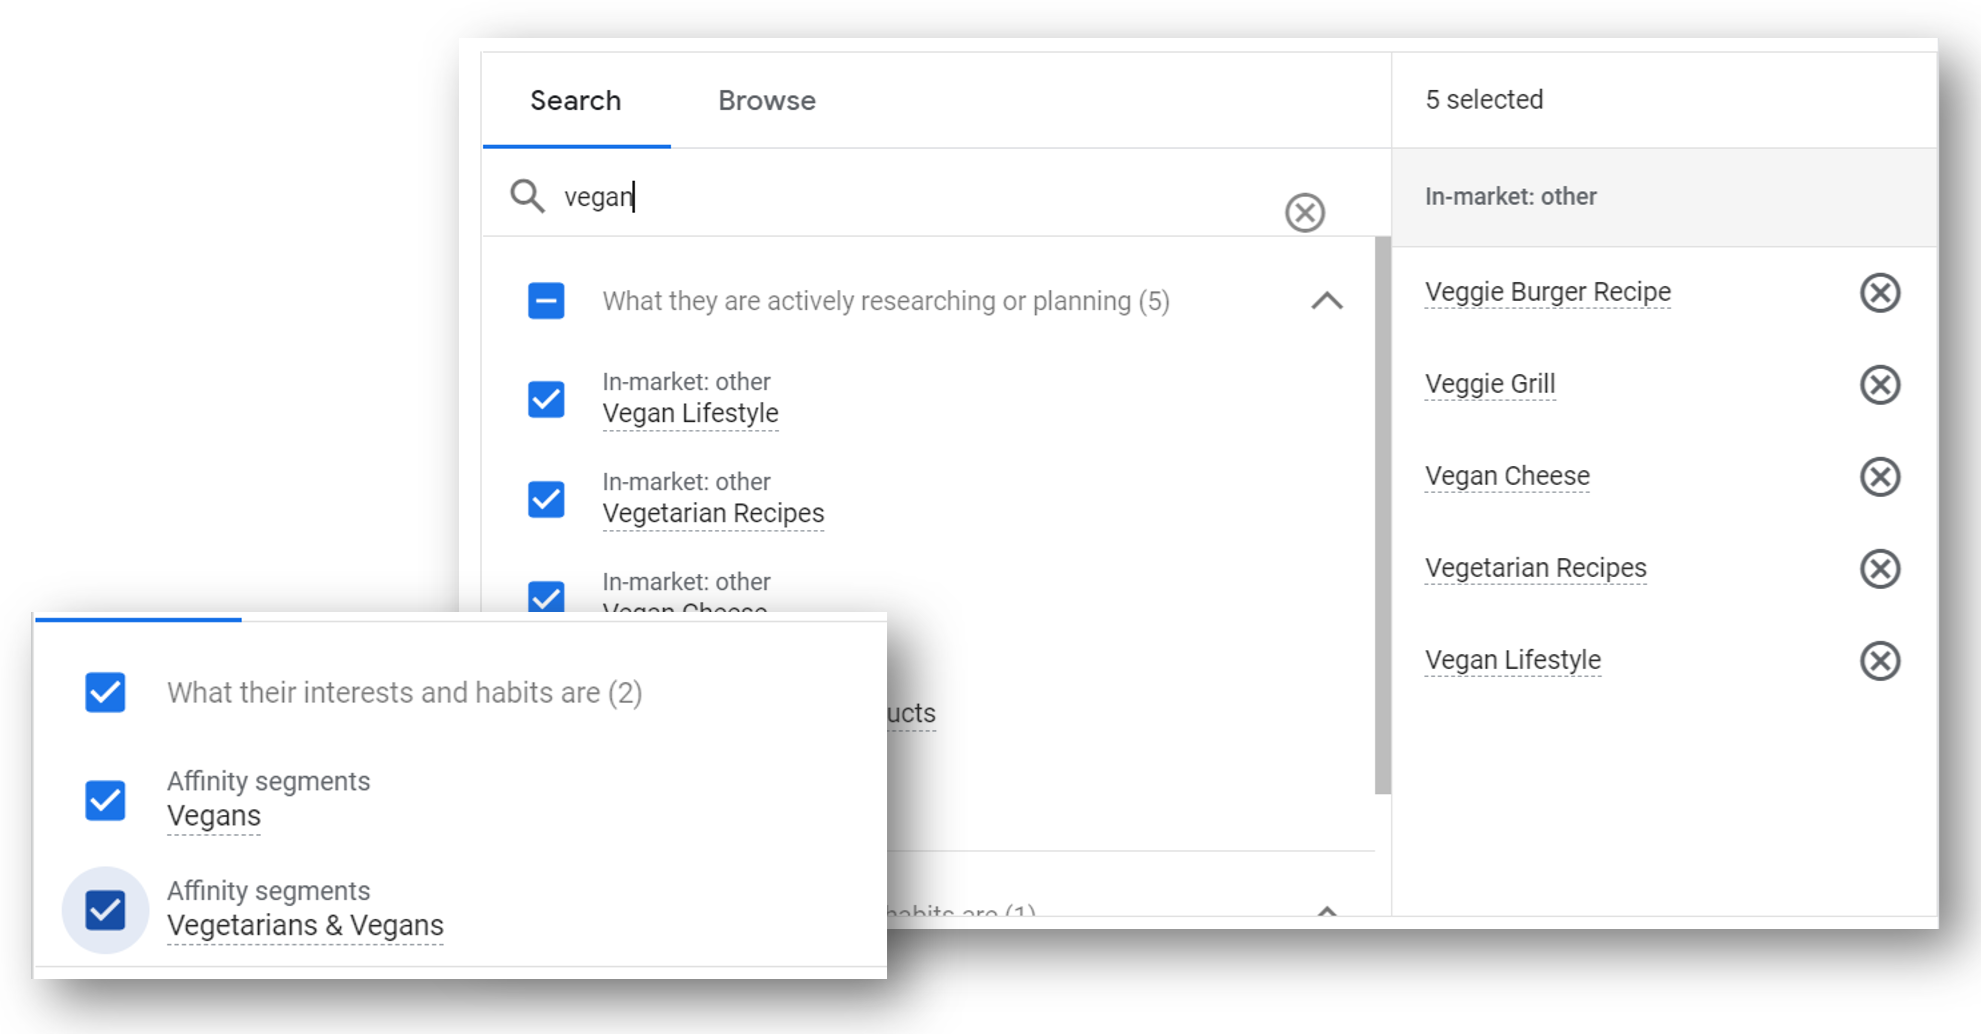The image size is (1981, 1034).
Task: Remove Vegetarian Recipes from the selected list
Action: 1881,568
